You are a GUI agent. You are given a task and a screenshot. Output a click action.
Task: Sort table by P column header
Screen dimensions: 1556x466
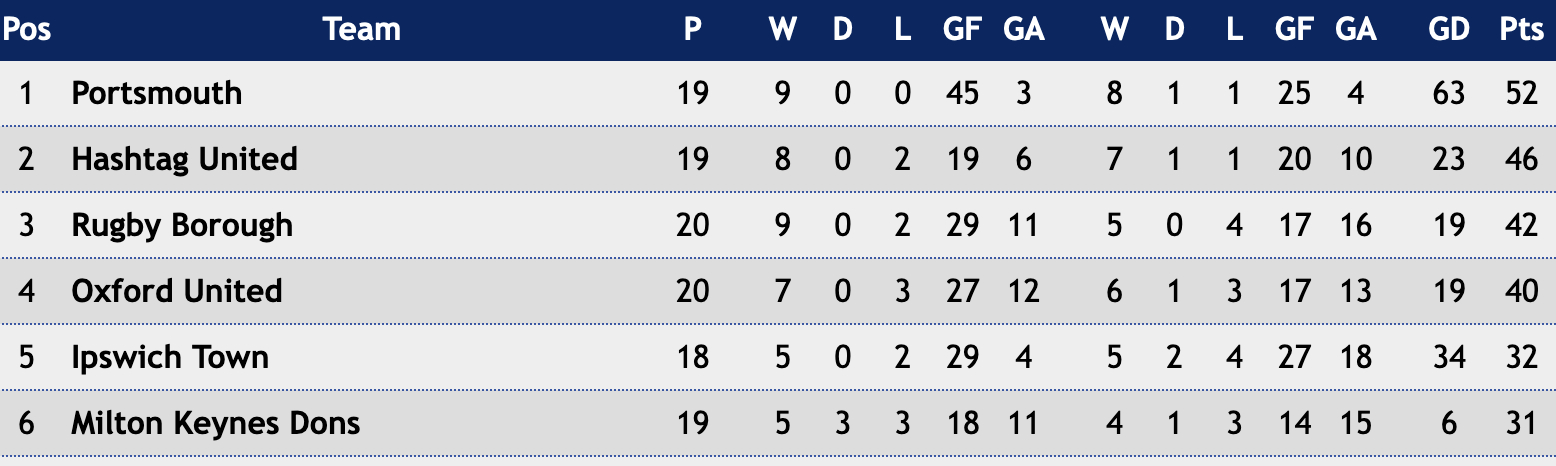click(x=693, y=30)
